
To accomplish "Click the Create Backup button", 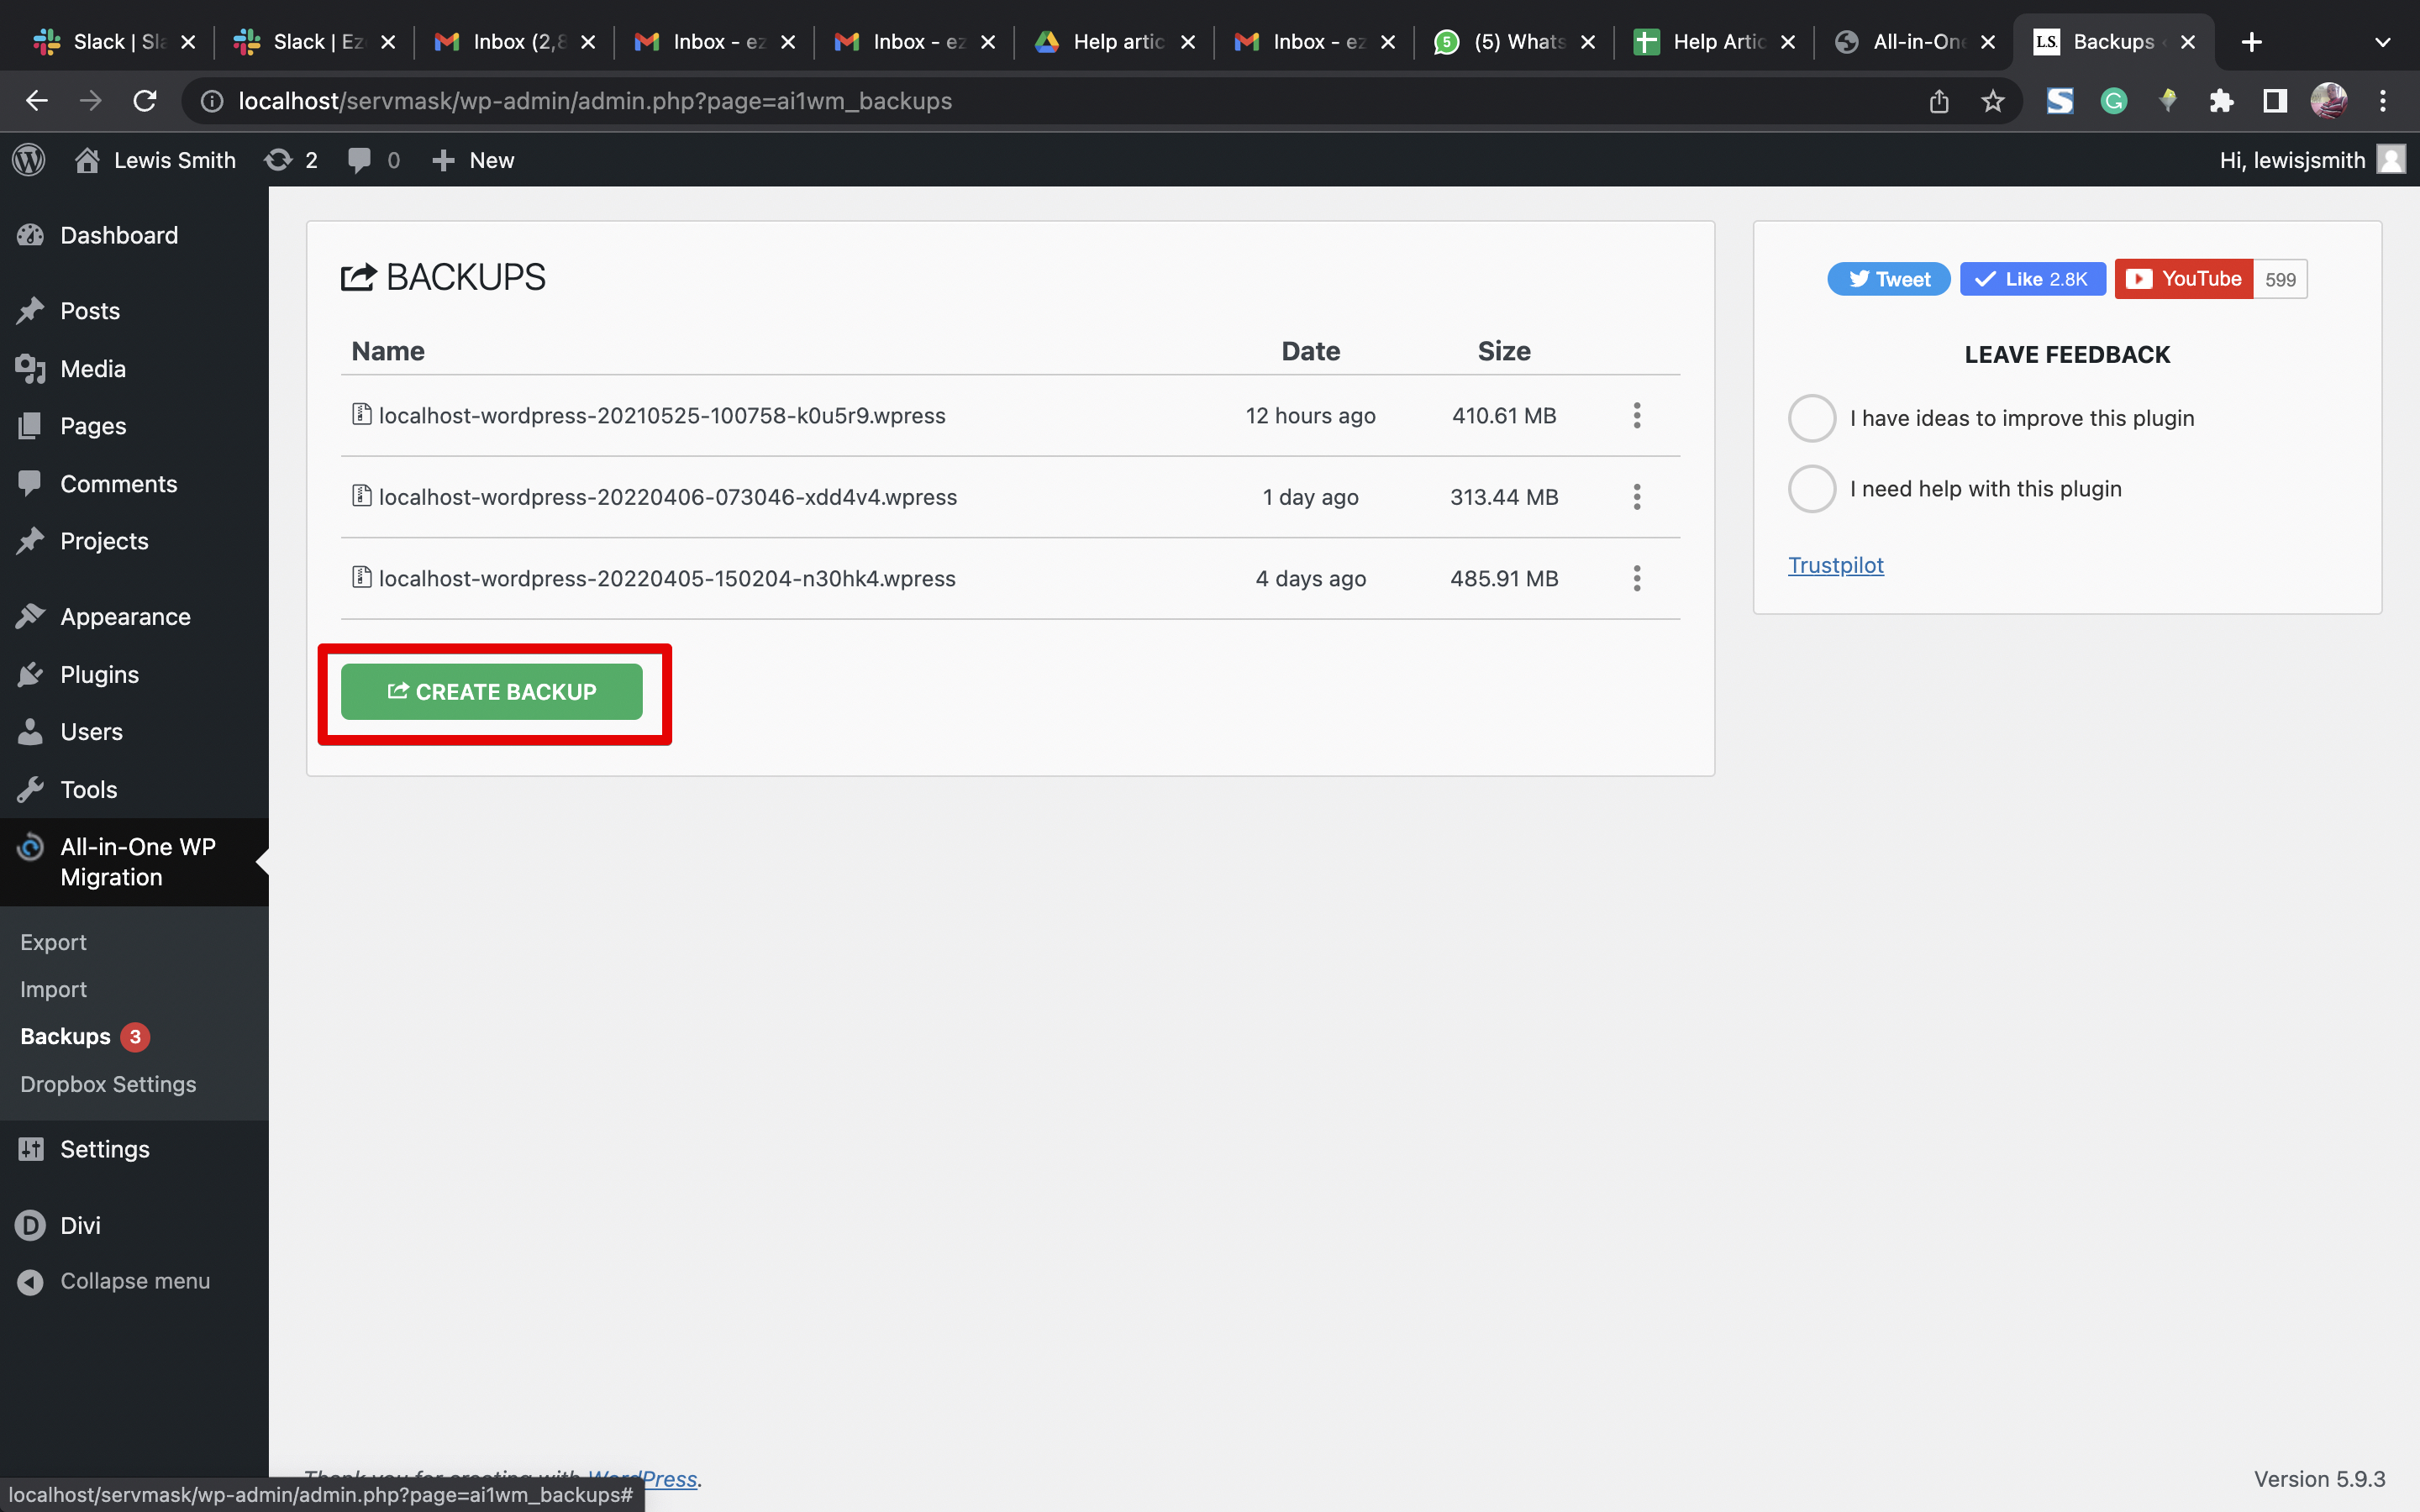I will [x=491, y=692].
